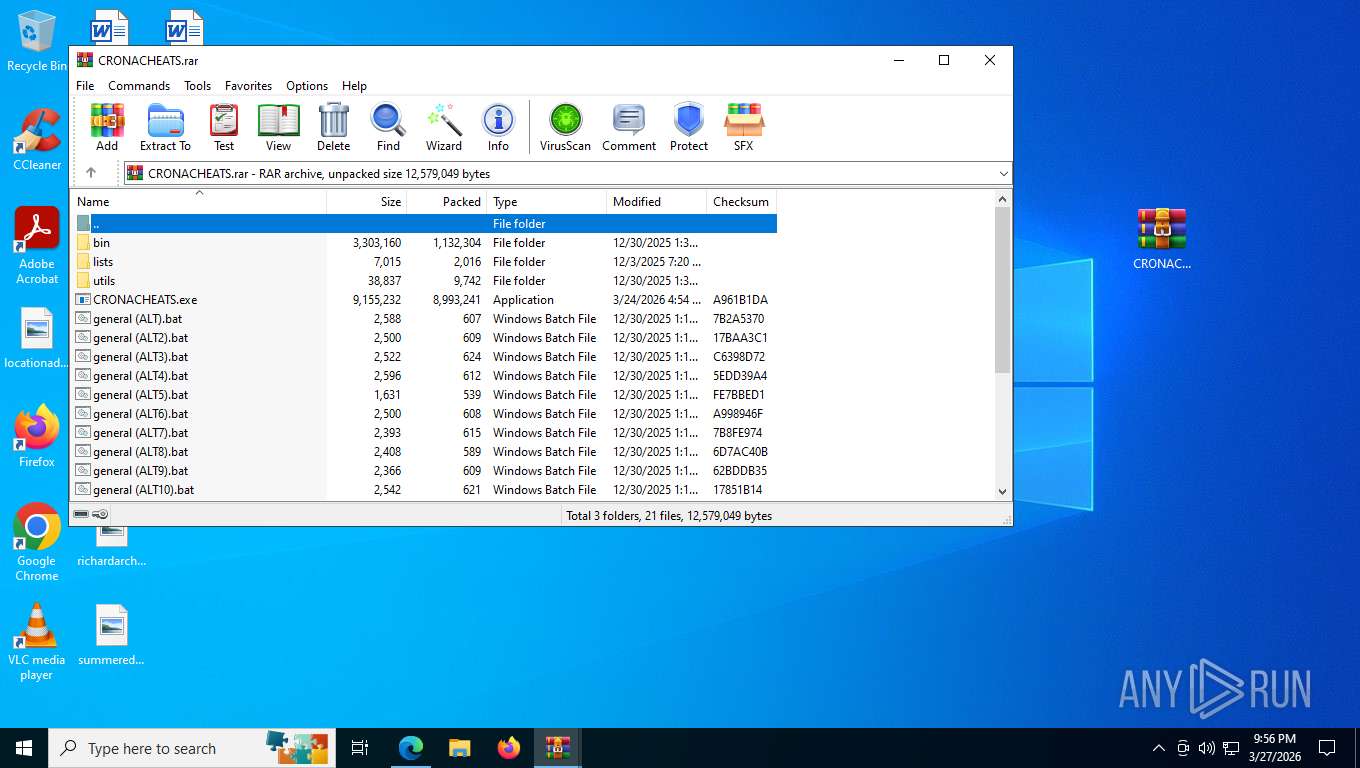Add a Comment to the archive

(629, 127)
